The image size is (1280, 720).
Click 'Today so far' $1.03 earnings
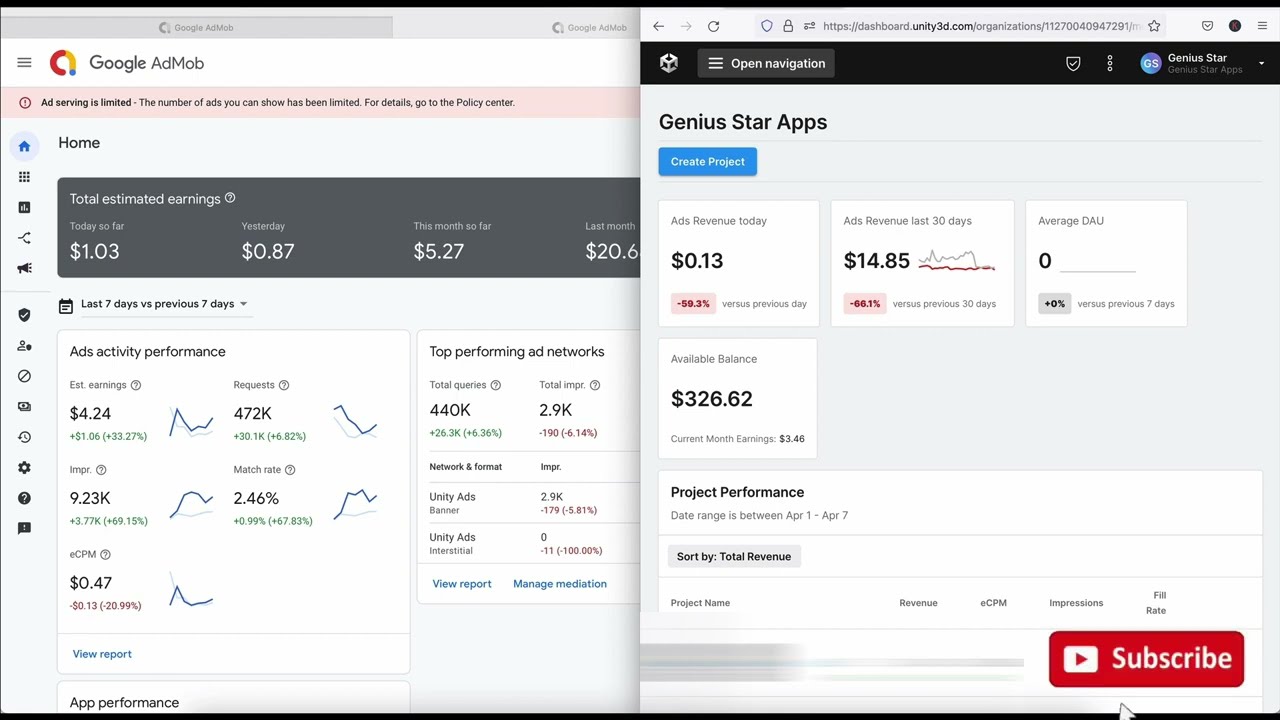95,251
